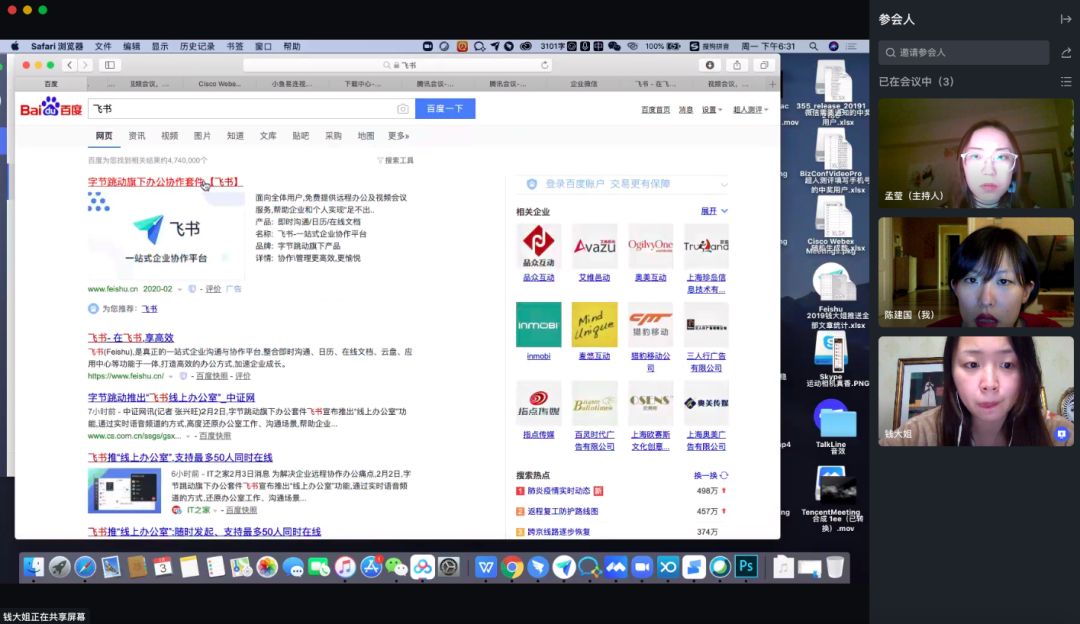Open Launchpad rocket in the Dock
The width and height of the screenshot is (1080, 624).
click(59, 567)
